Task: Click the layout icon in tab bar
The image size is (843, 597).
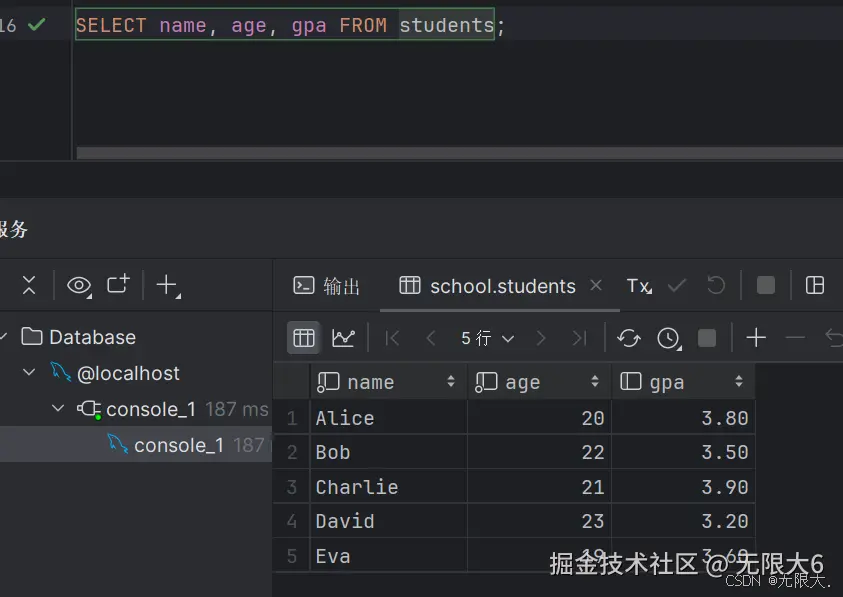Action: [815, 286]
